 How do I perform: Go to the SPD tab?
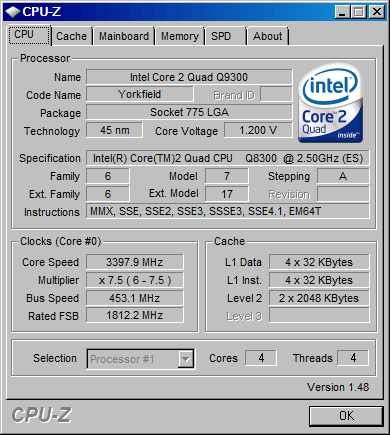225,36
